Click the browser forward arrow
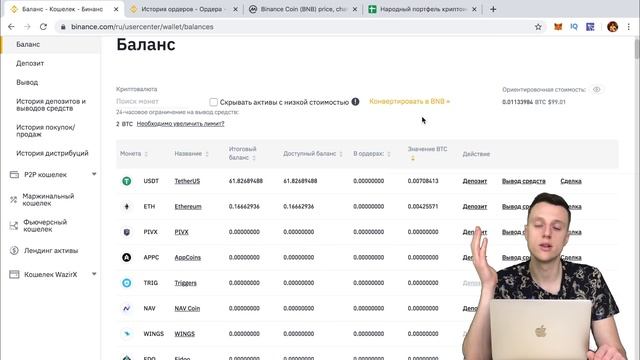The width and height of the screenshot is (640, 360). [x=27, y=27]
